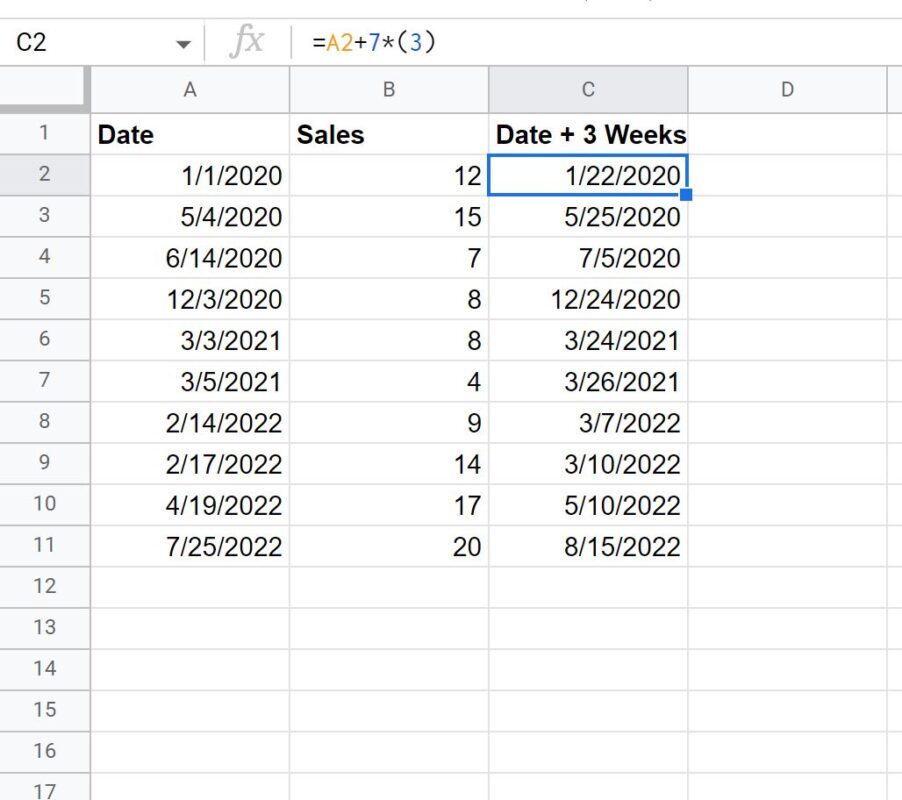Select row 1 header
902x800 pixels.
[44, 133]
